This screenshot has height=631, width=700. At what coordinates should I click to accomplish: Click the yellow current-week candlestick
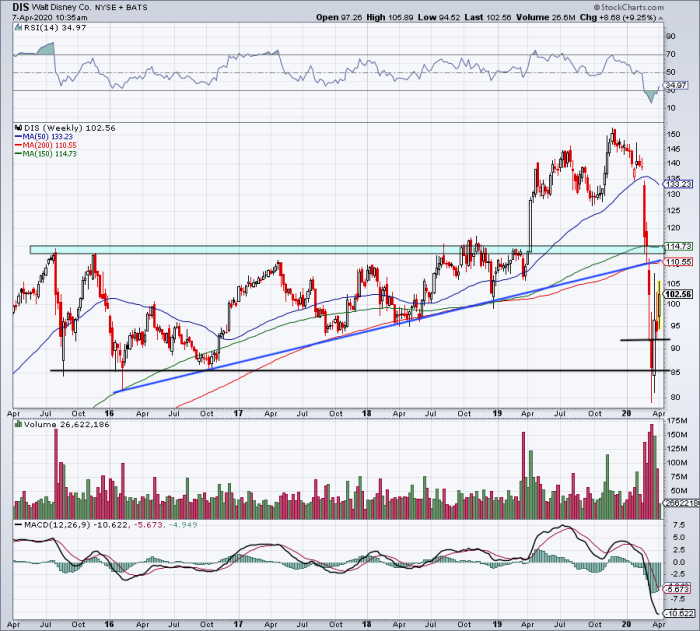(x=659, y=305)
